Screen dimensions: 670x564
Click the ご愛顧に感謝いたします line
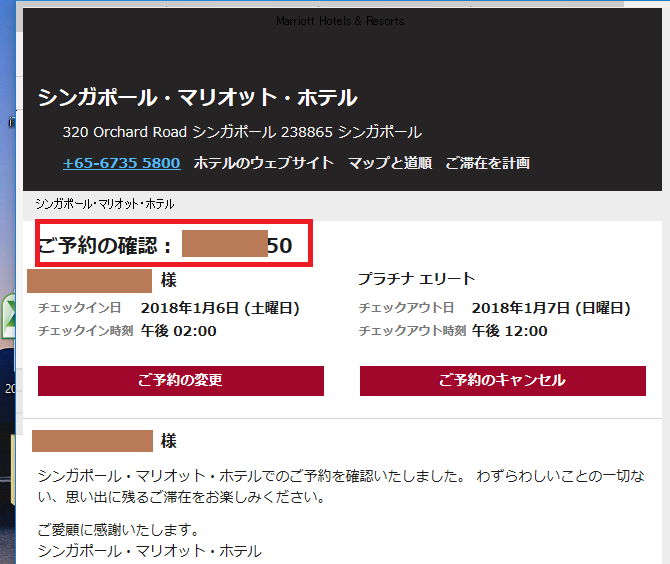[x=118, y=530]
